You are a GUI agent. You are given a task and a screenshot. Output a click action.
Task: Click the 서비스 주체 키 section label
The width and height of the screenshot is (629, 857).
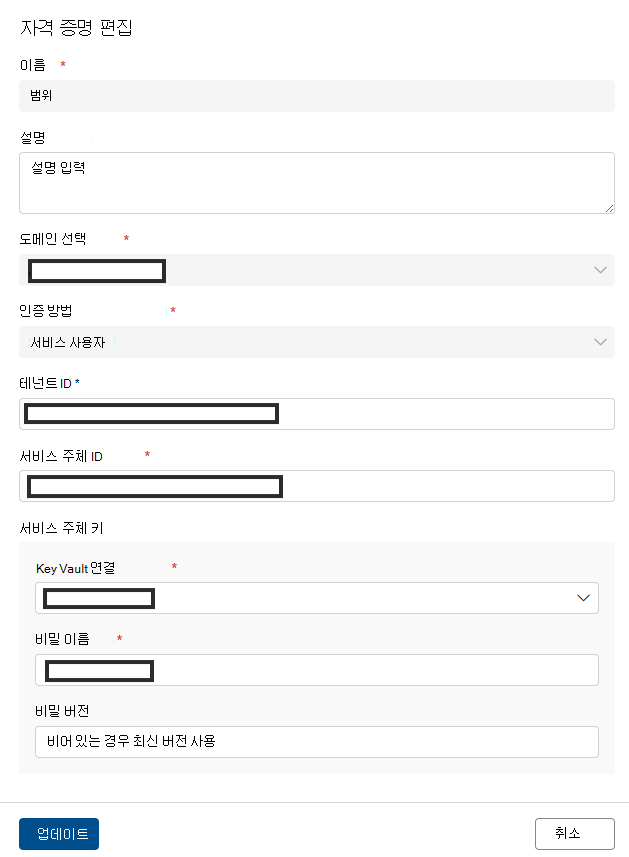(x=61, y=527)
